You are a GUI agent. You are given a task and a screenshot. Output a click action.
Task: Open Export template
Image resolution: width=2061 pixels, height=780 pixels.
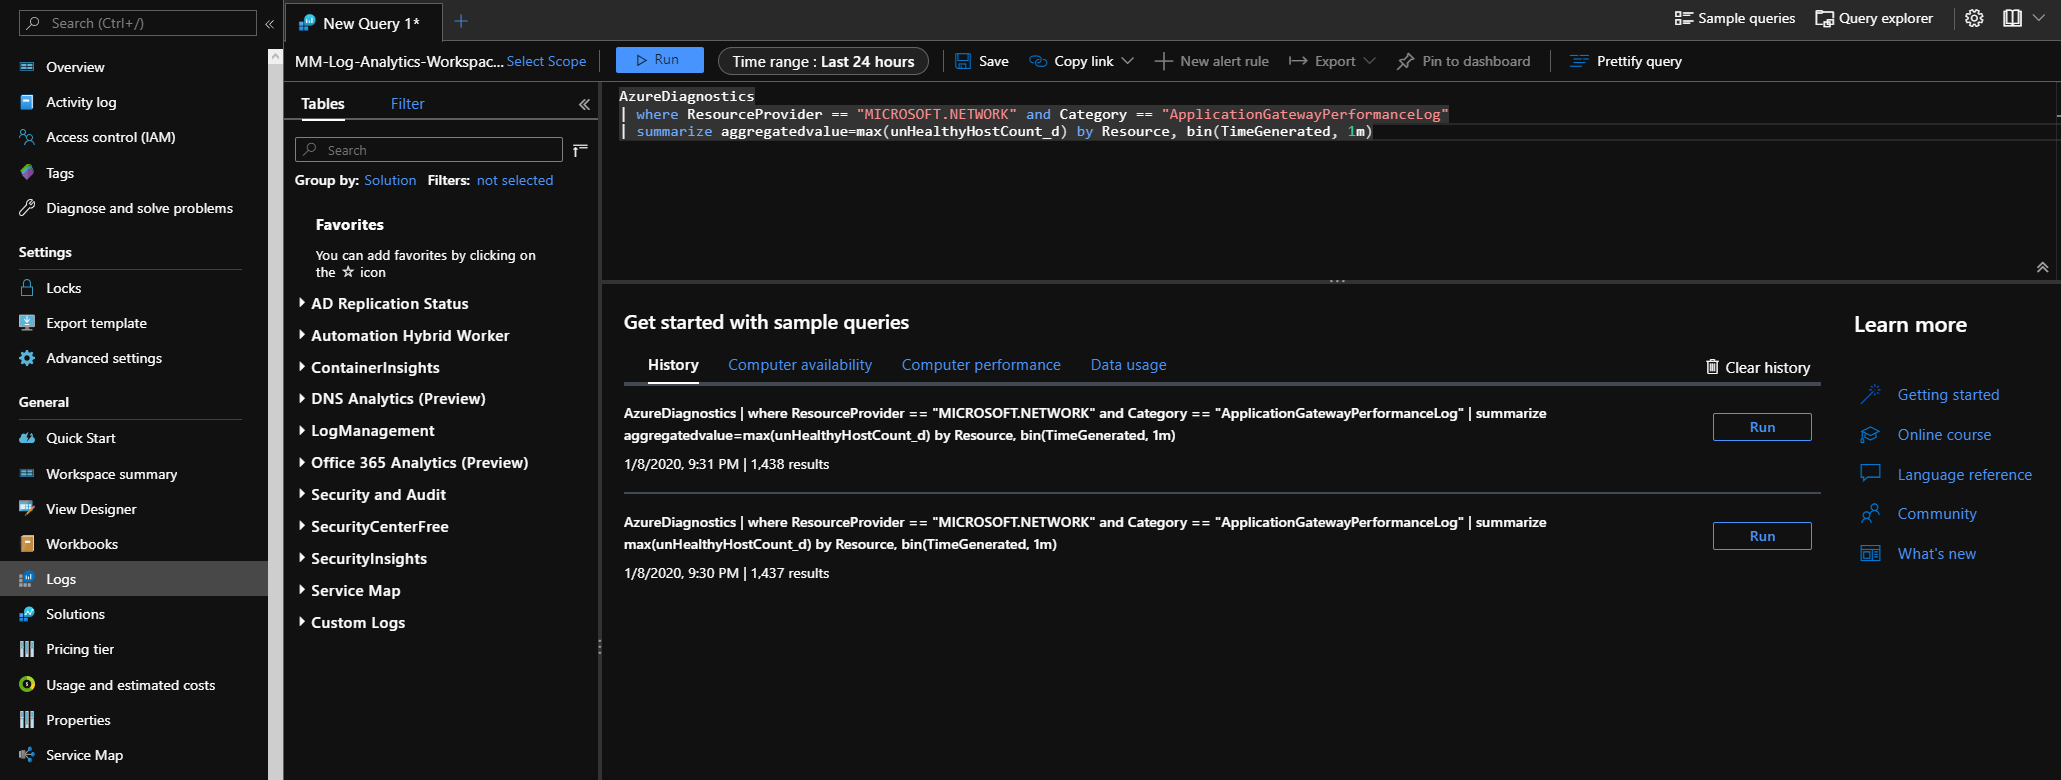tap(96, 323)
